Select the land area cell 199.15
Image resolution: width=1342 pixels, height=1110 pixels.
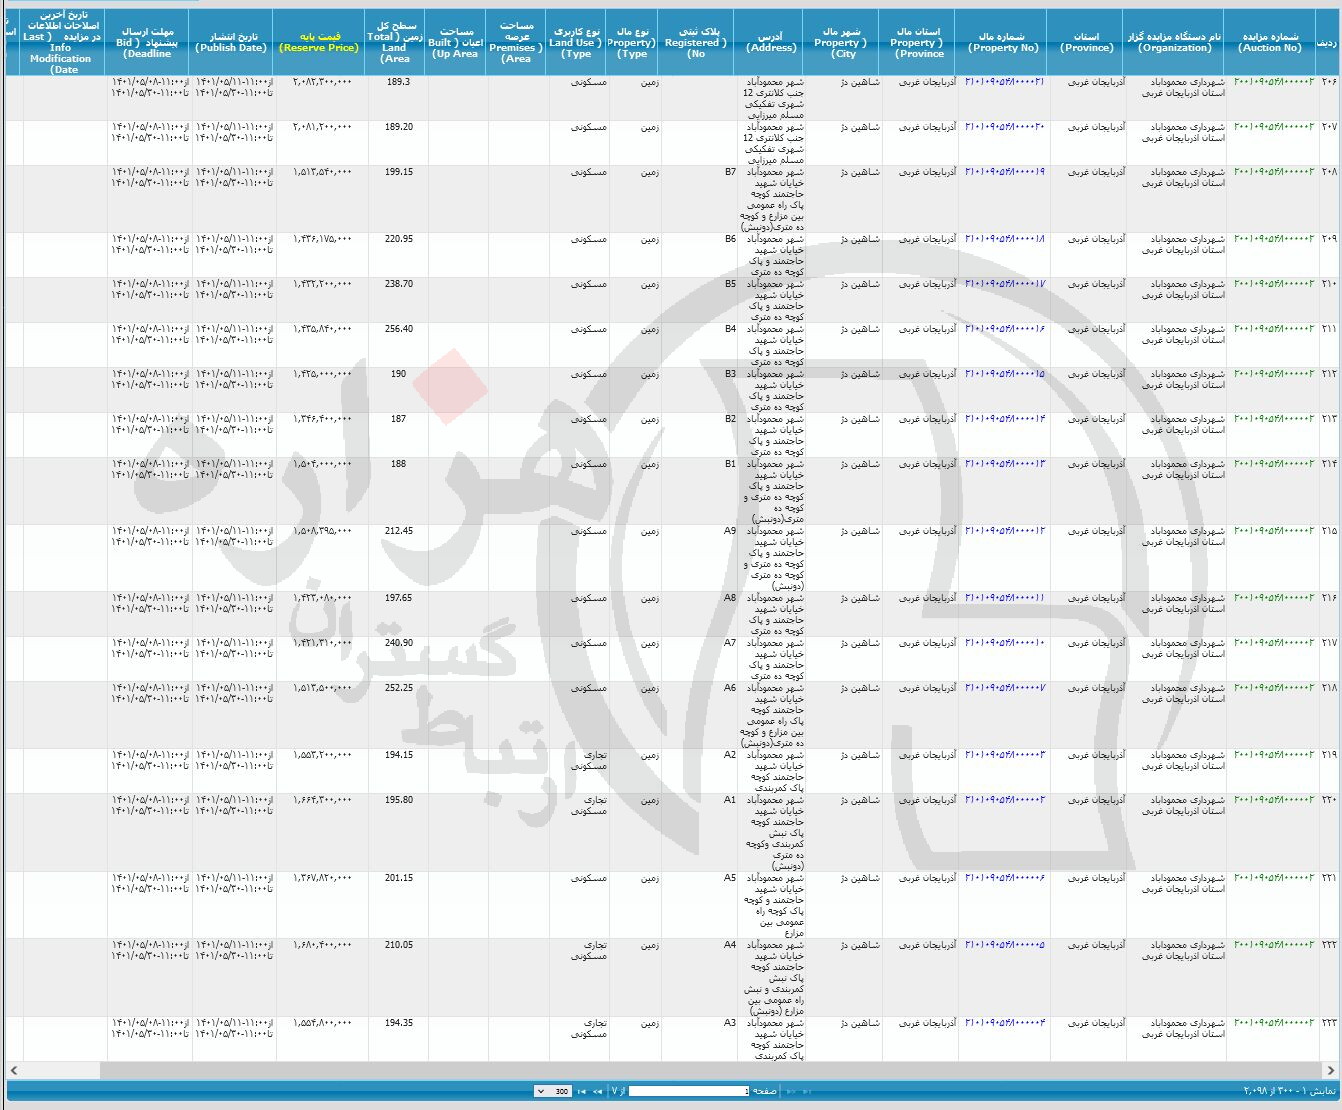(x=398, y=172)
